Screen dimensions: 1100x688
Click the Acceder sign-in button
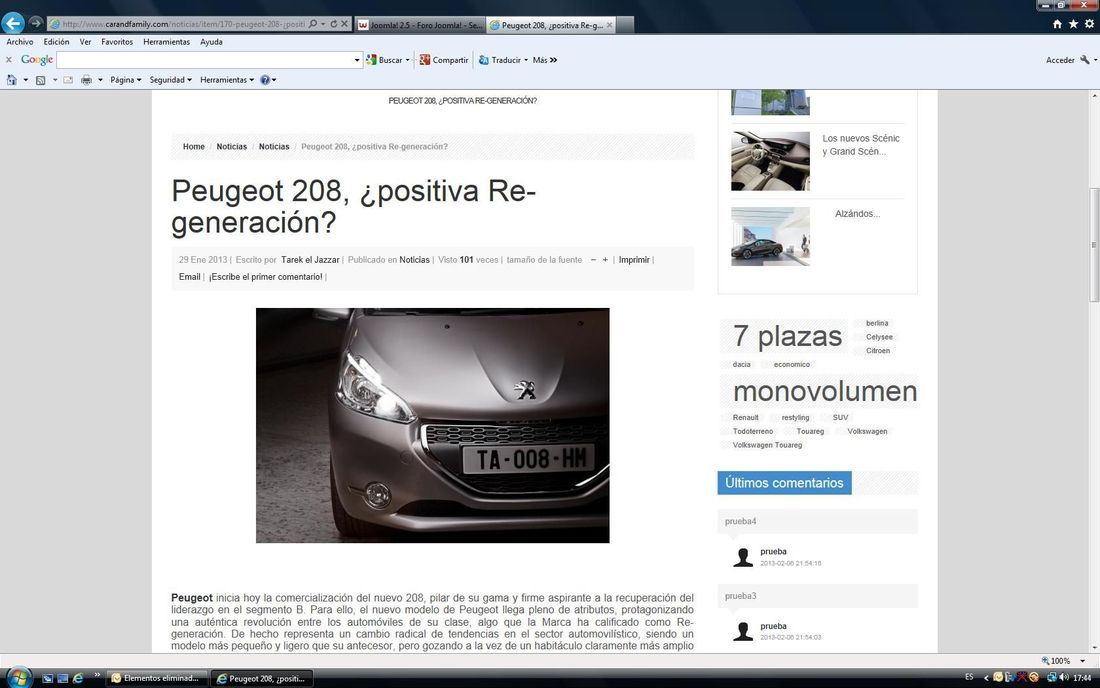1060,60
